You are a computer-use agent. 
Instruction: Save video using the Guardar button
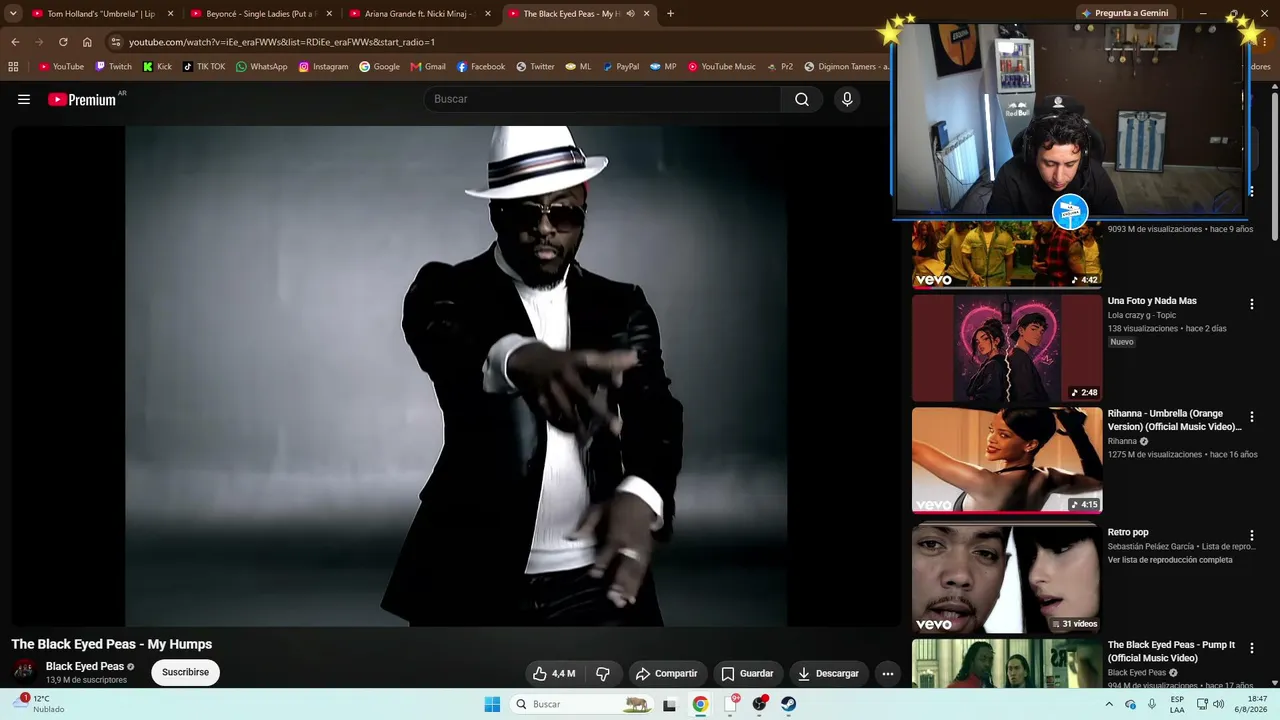click(747, 673)
